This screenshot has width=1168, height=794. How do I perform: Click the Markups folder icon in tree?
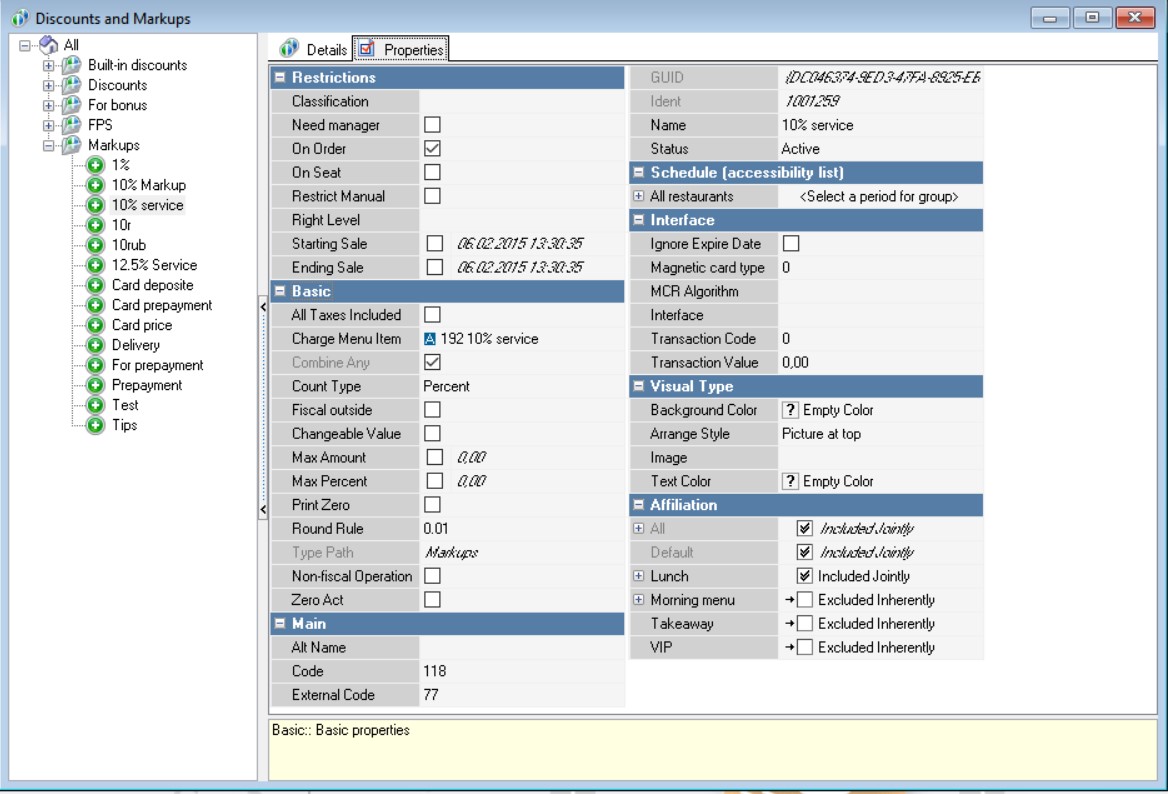click(x=71, y=145)
